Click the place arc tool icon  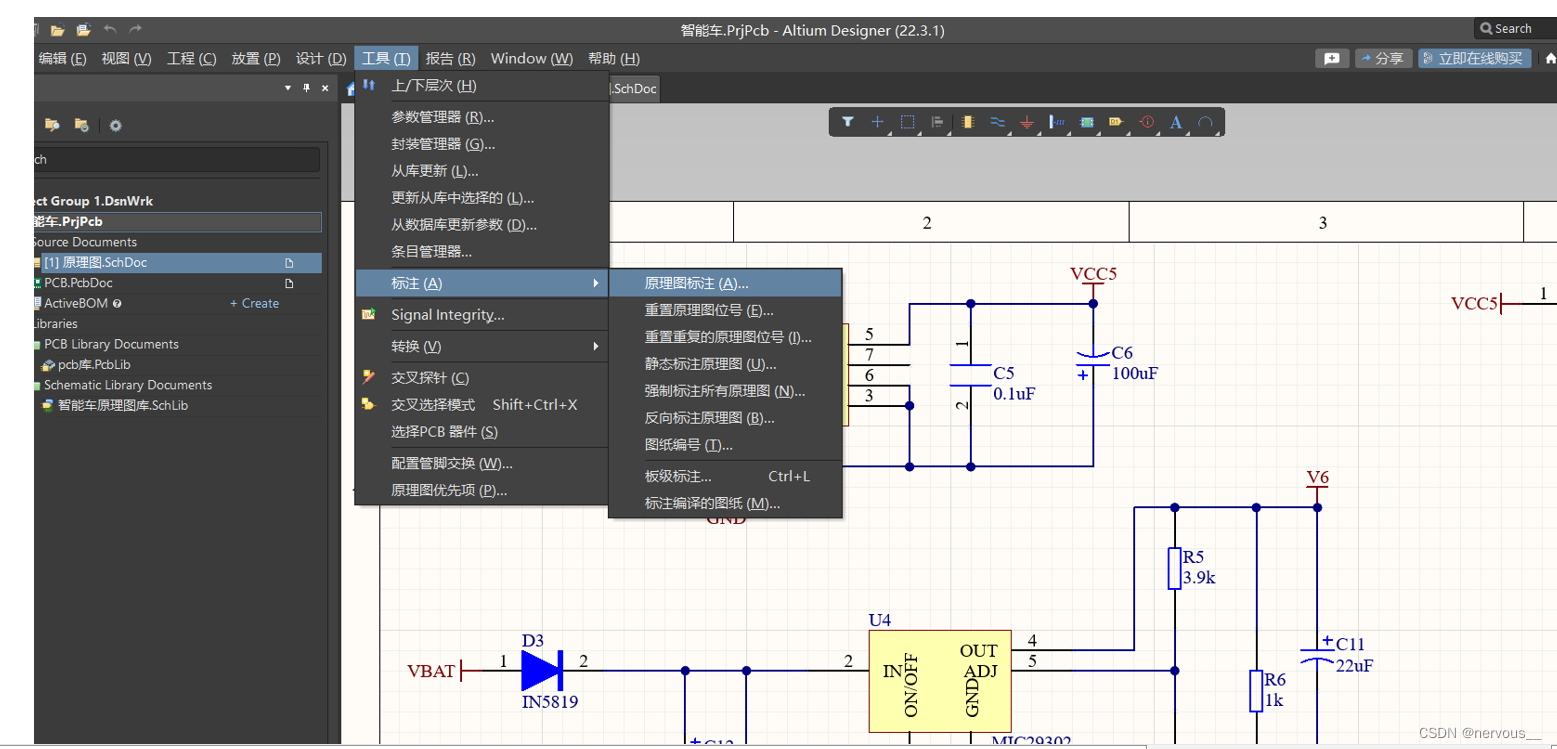1206,122
